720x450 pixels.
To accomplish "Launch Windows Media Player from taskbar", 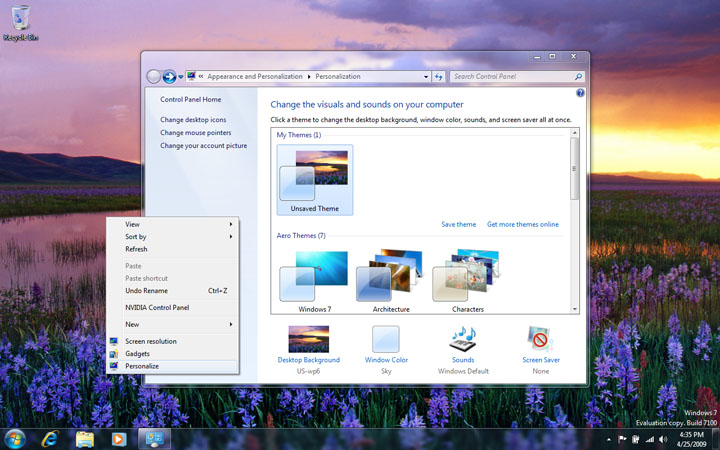I will pyautogui.click(x=119, y=439).
